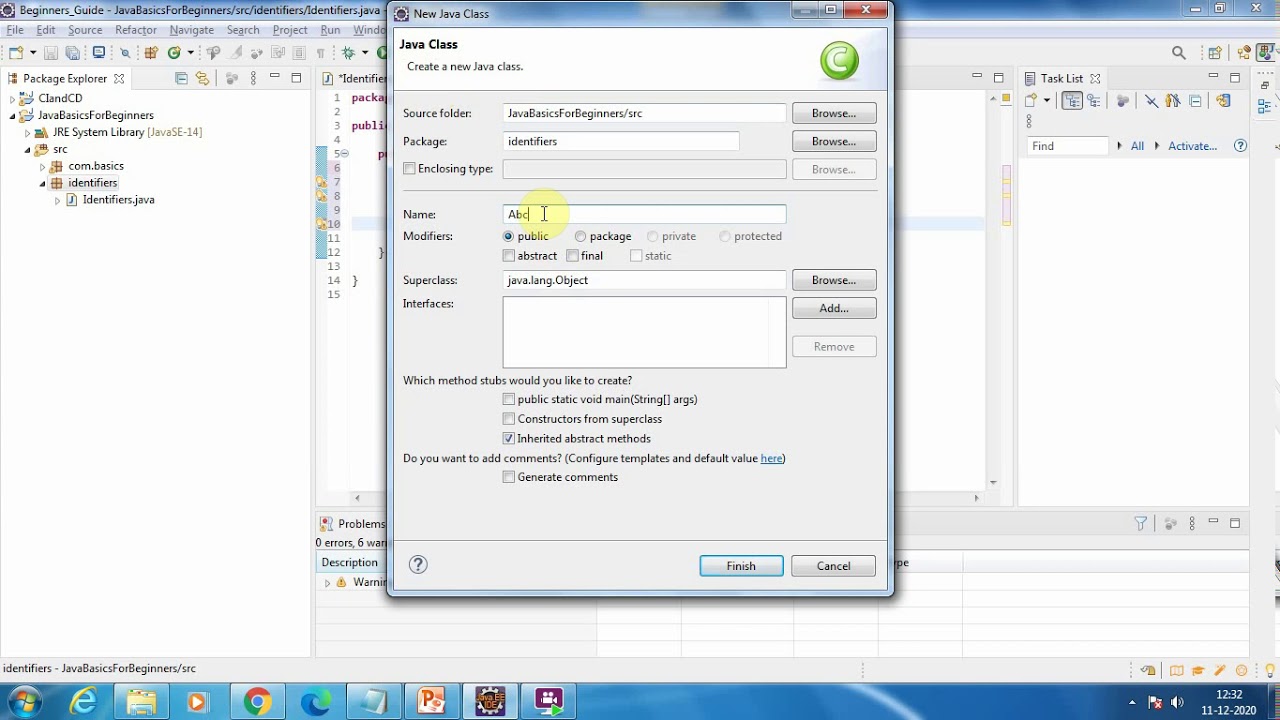Click the Cancel button

[833, 566]
